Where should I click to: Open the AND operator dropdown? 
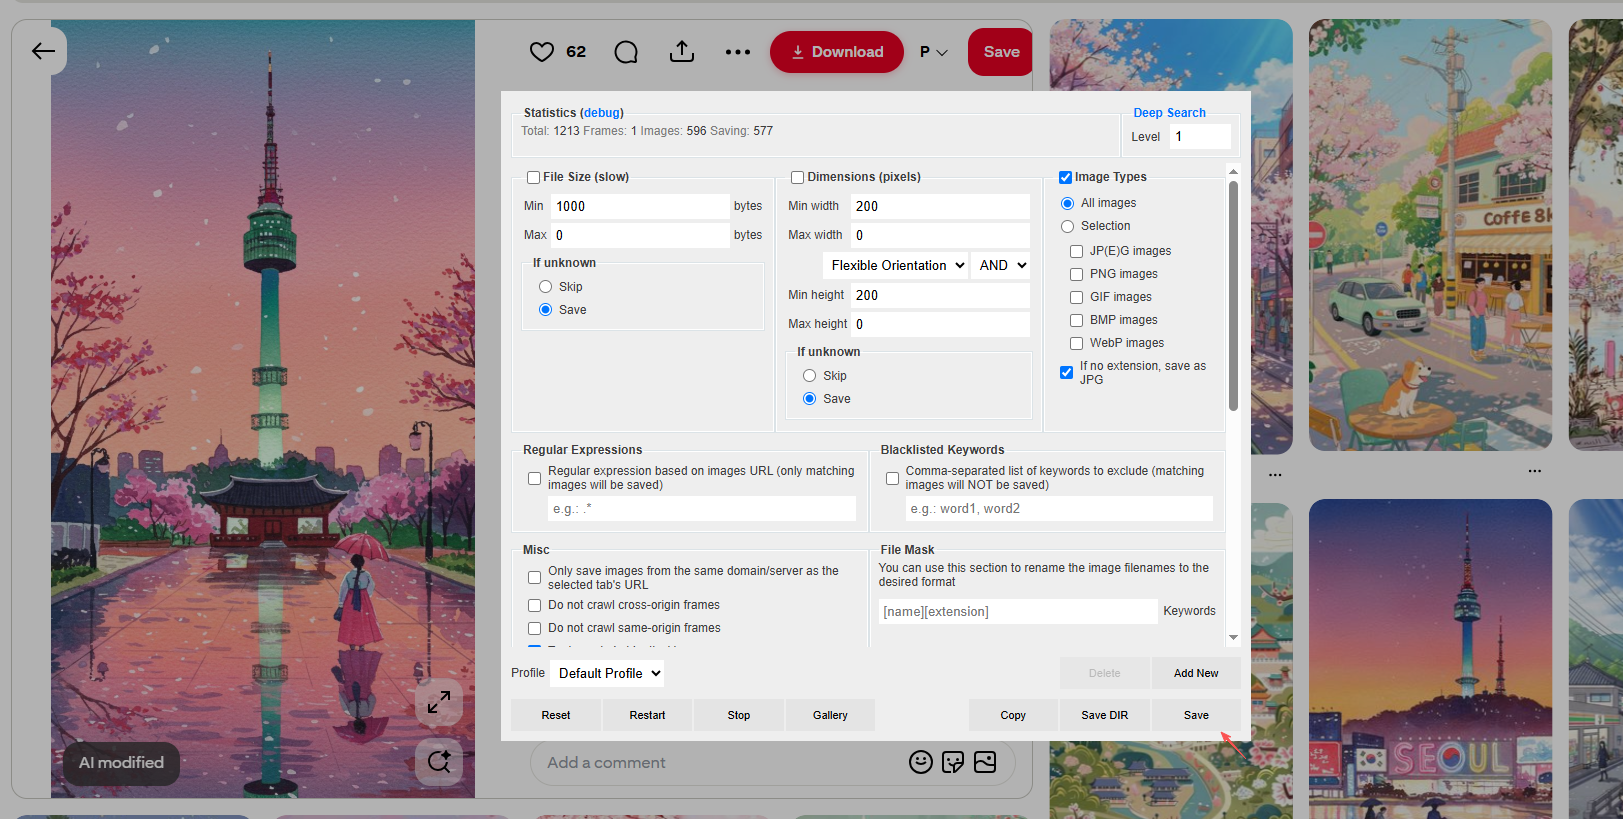tap(1002, 265)
